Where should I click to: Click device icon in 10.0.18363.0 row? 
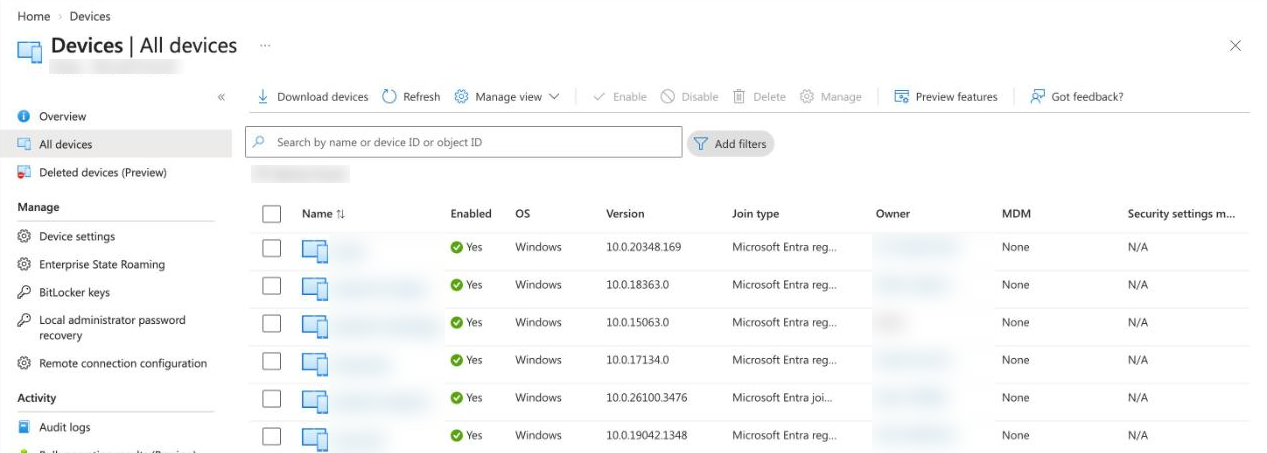point(315,288)
